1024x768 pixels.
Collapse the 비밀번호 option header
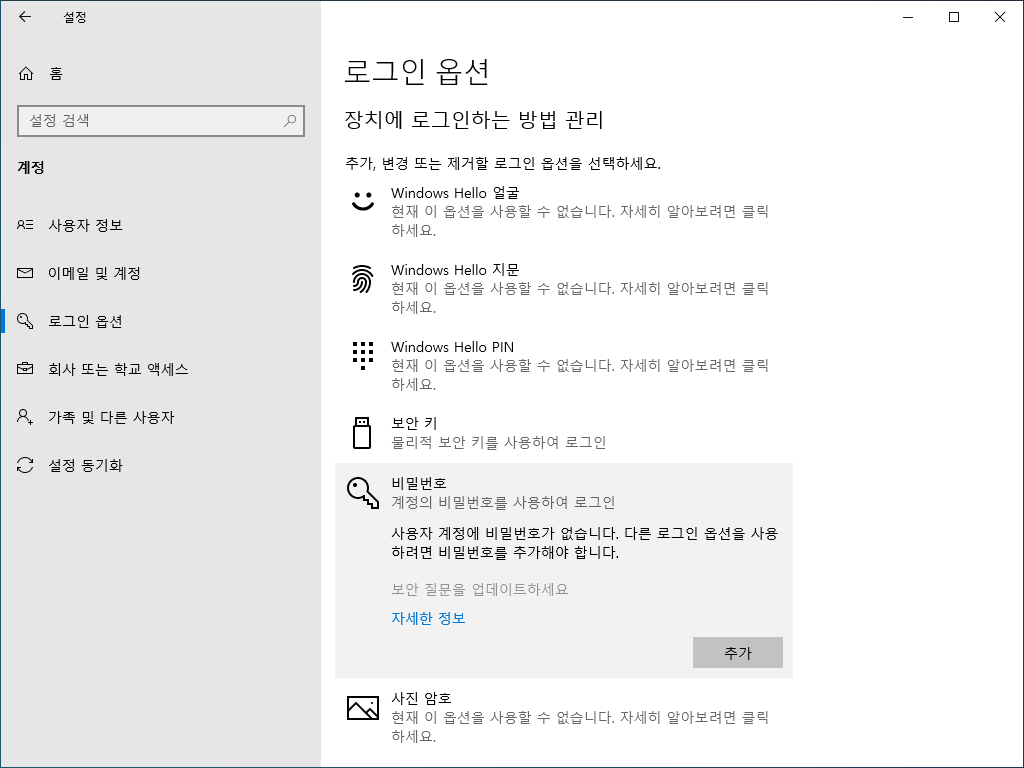click(564, 492)
